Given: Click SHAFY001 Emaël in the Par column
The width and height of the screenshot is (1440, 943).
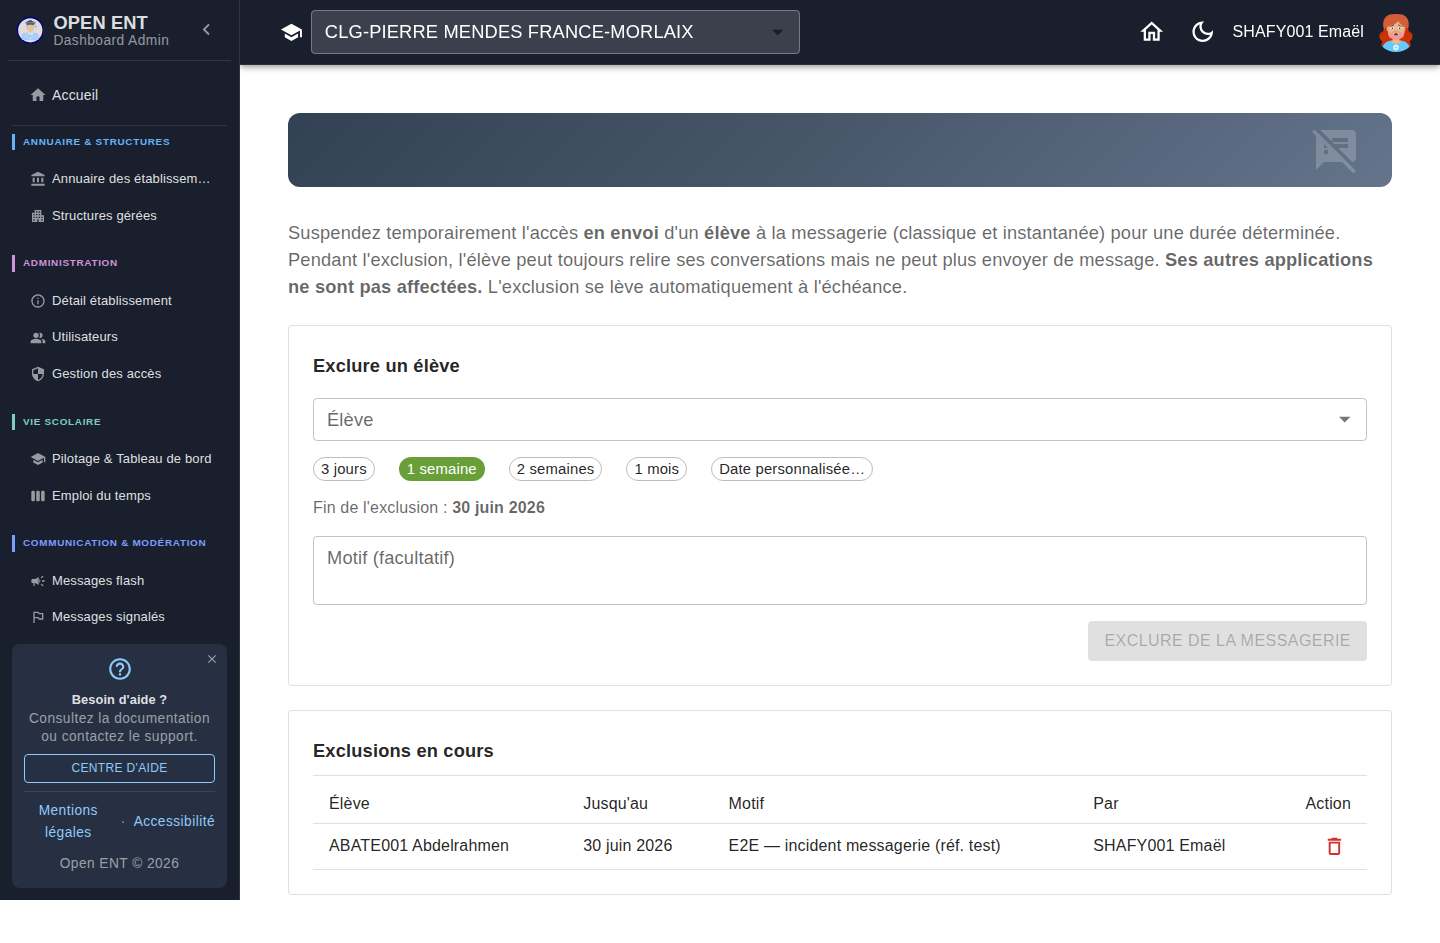Looking at the screenshot, I should pos(1159,846).
